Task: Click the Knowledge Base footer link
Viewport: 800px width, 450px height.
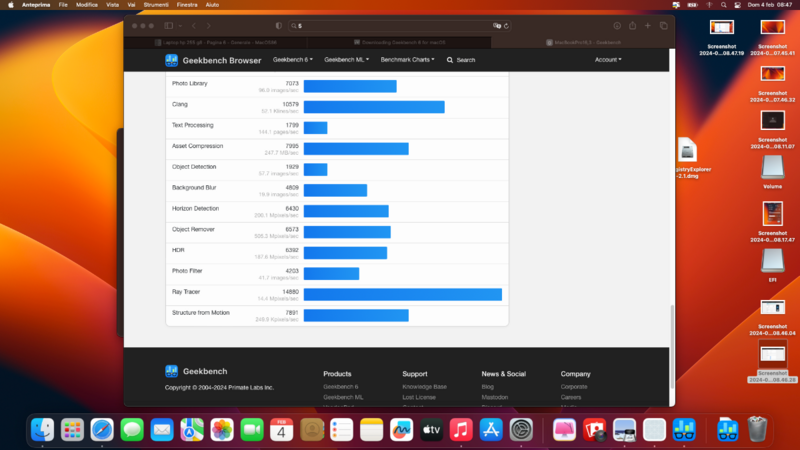Action: (424, 387)
